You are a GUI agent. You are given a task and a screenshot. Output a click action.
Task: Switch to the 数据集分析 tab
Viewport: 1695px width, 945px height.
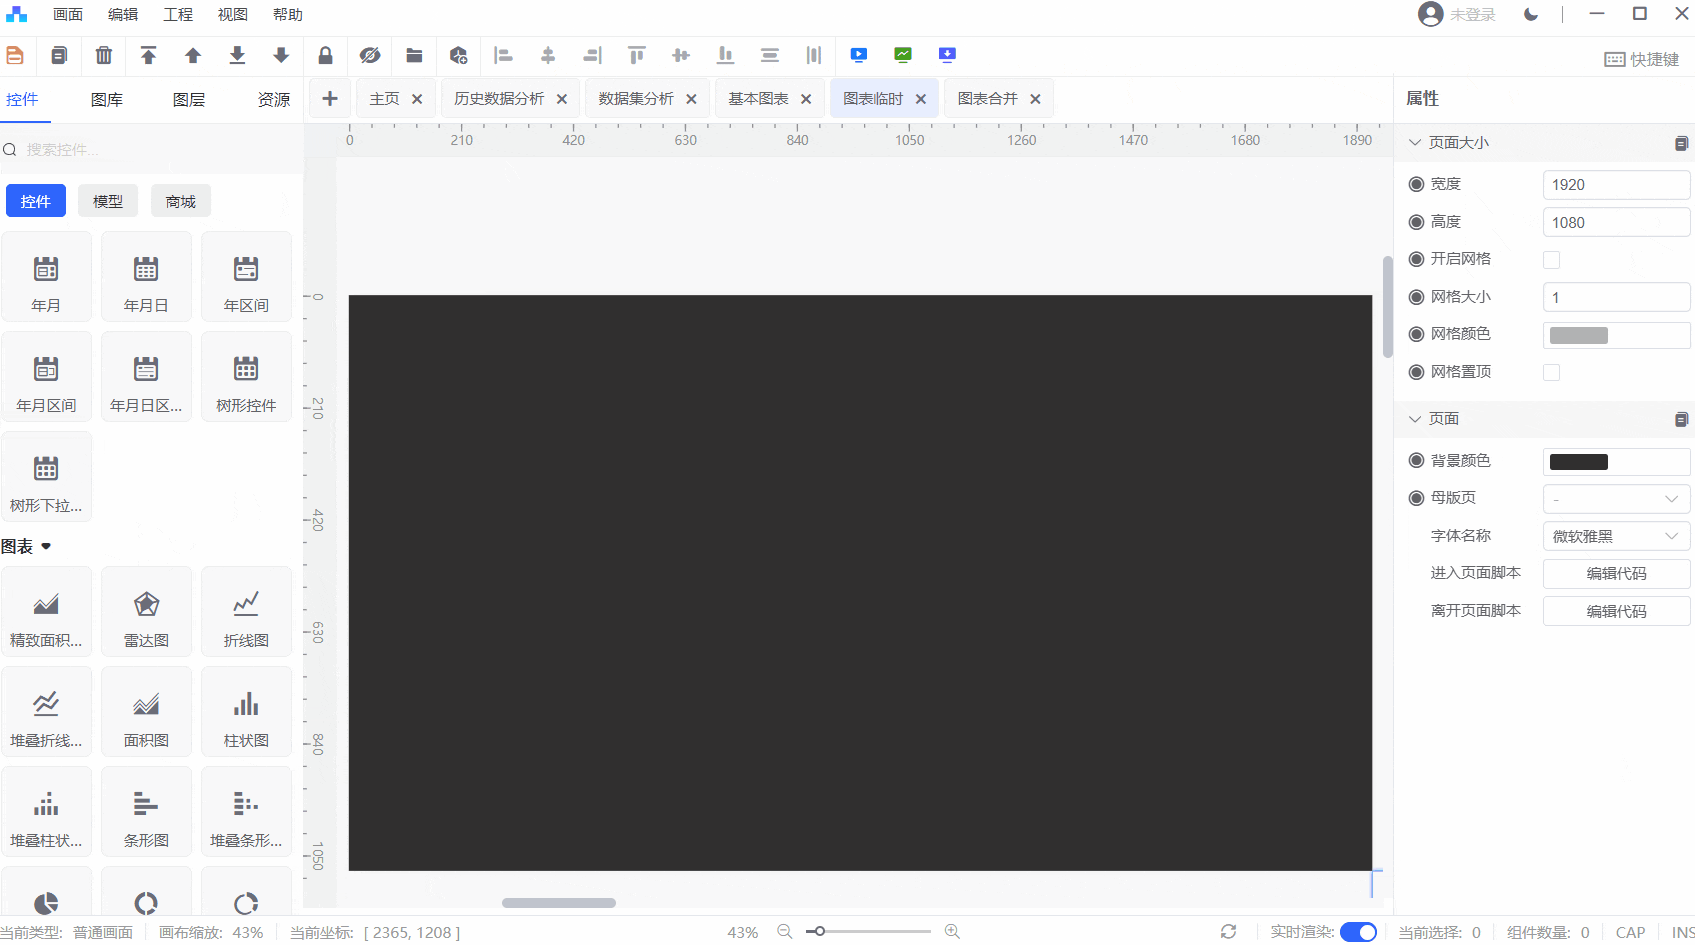coord(636,99)
